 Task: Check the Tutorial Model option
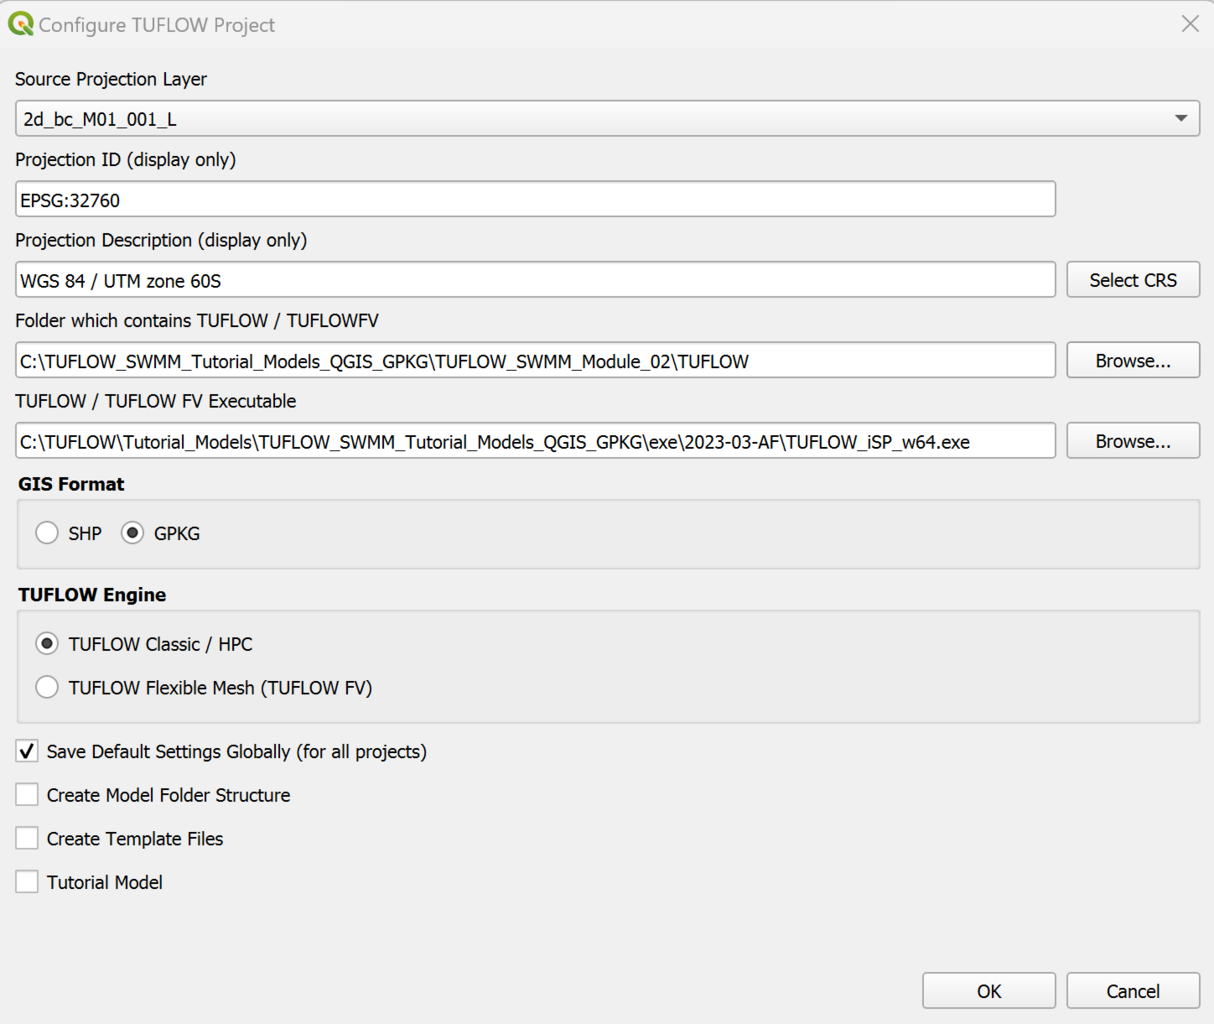tap(27, 882)
